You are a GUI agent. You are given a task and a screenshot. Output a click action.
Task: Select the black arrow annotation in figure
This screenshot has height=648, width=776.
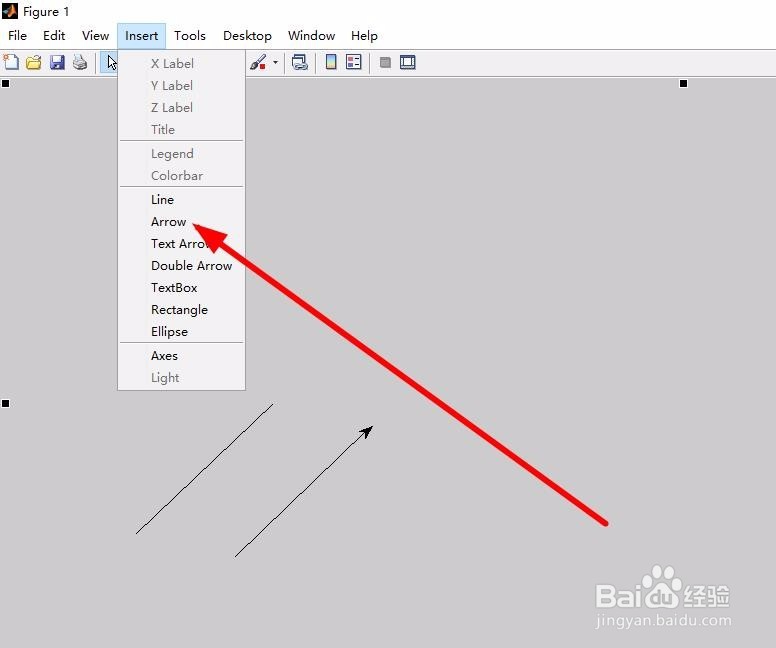coord(303,492)
